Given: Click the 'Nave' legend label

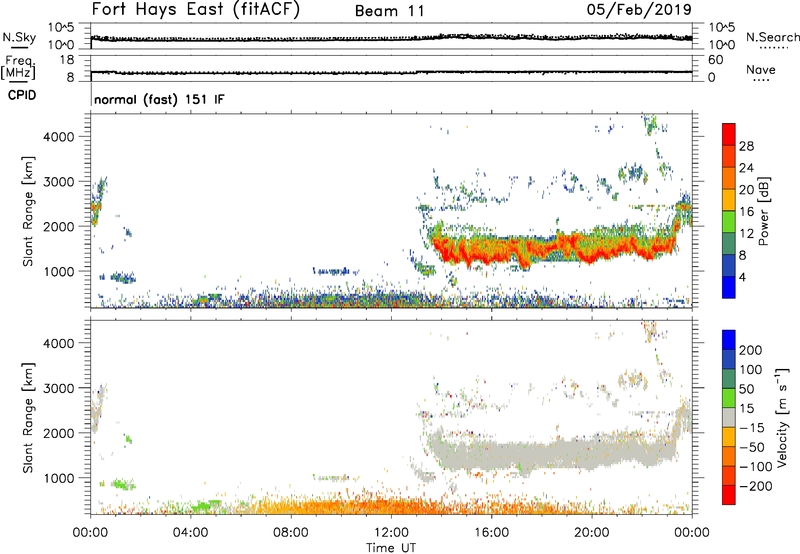Looking at the screenshot, I should 761,70.
